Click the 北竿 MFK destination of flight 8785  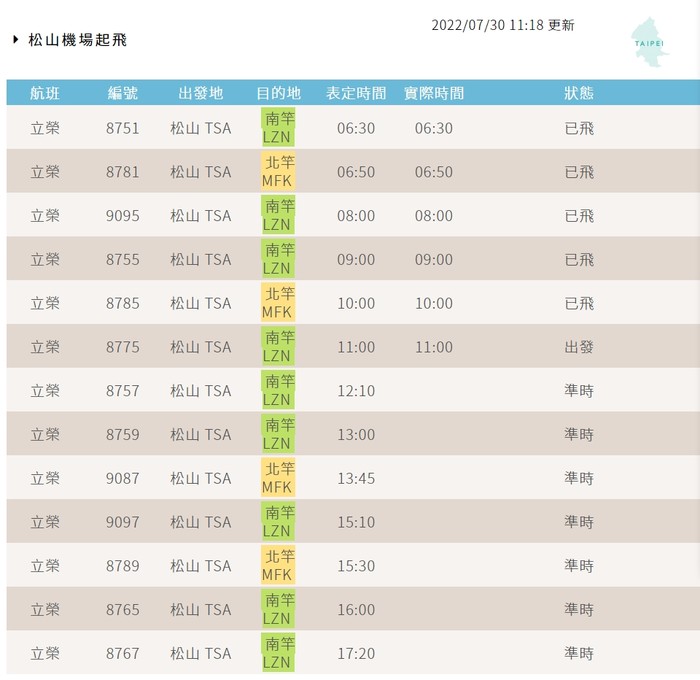click(278, 303)
